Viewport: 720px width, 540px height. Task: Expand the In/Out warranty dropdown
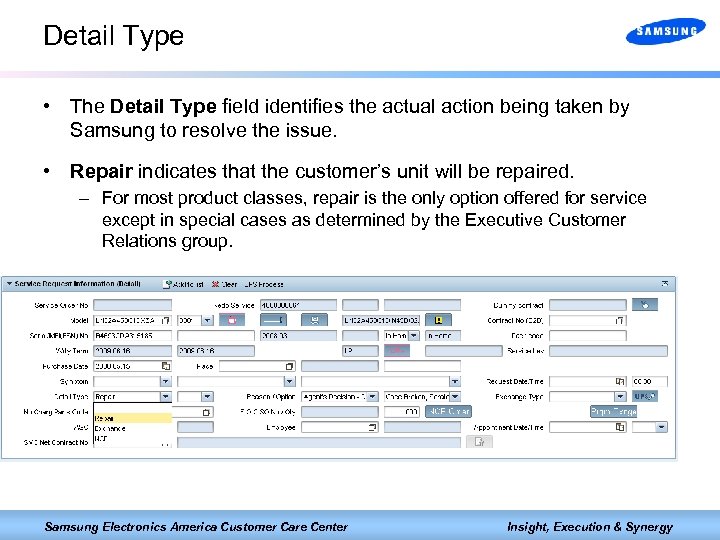pyautogui.click(x=414, y=336)
